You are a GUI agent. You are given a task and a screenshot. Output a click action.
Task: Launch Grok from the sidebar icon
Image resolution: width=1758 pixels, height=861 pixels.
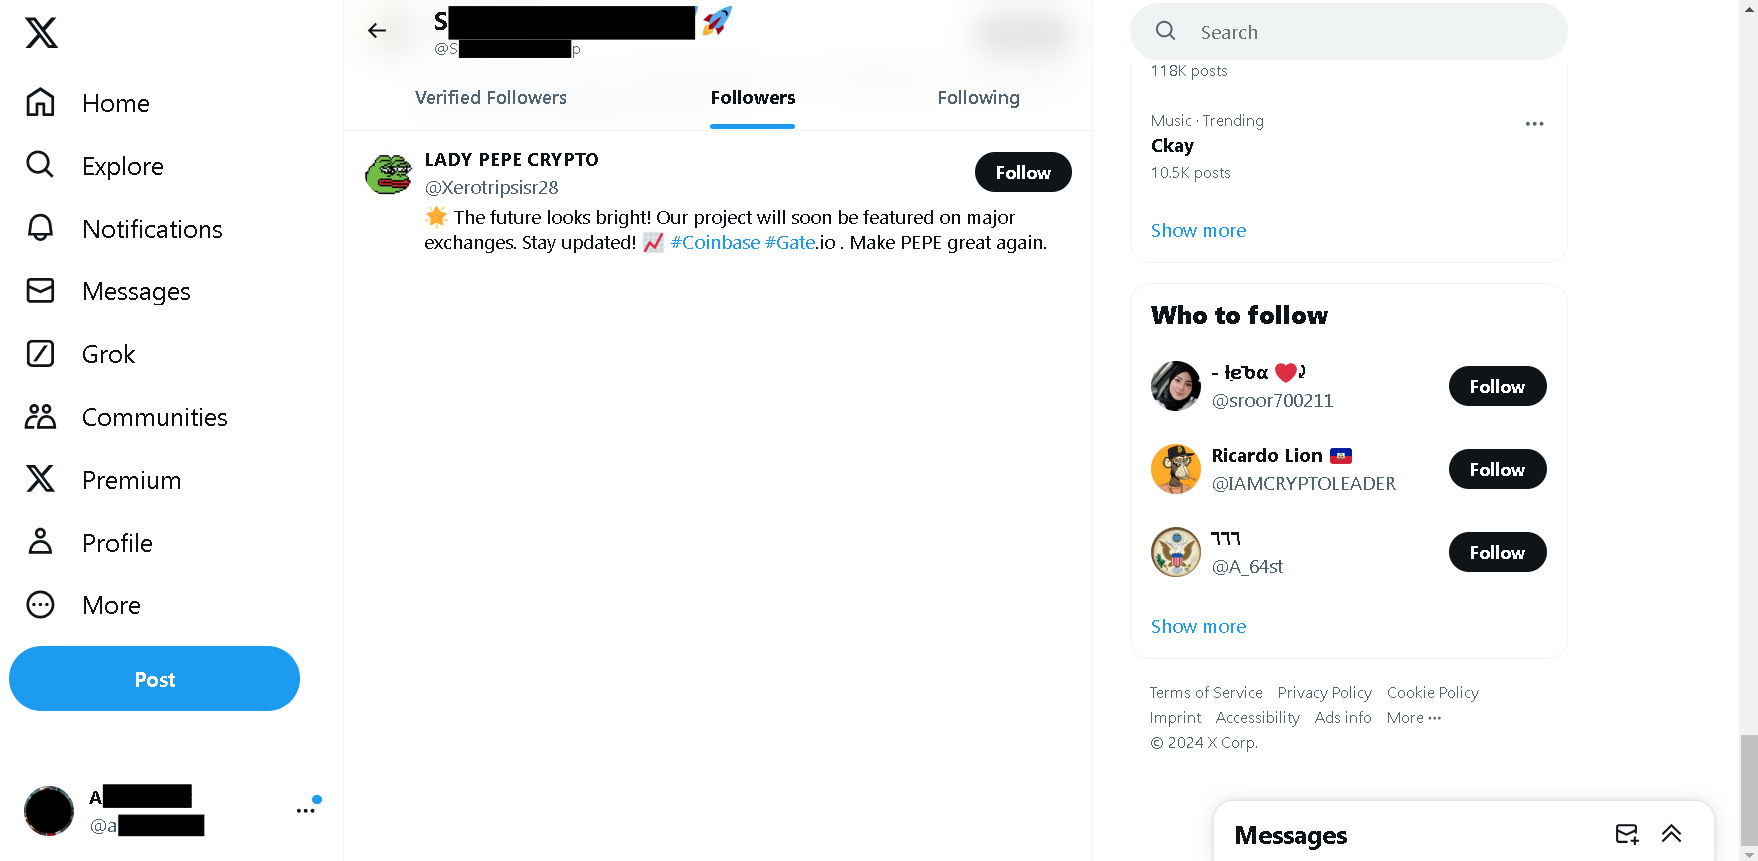[x=40, y=353]
